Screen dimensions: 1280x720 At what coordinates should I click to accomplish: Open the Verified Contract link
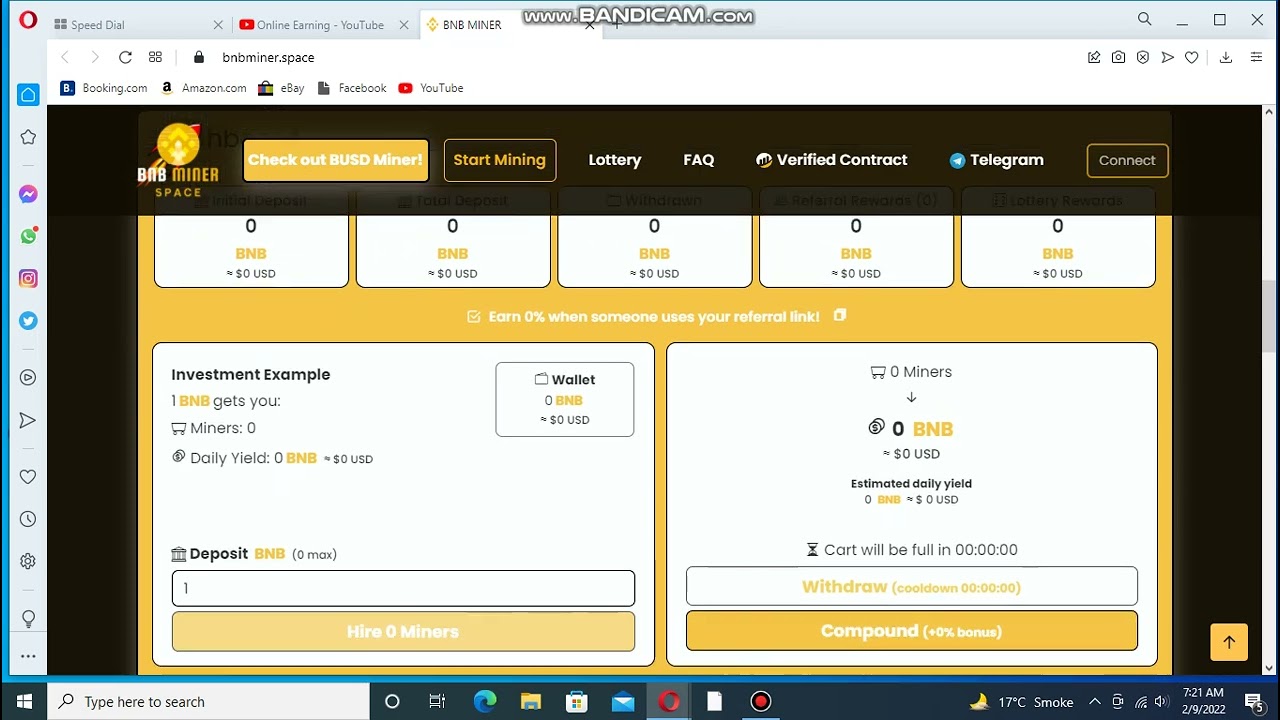(x=831, y=160)
